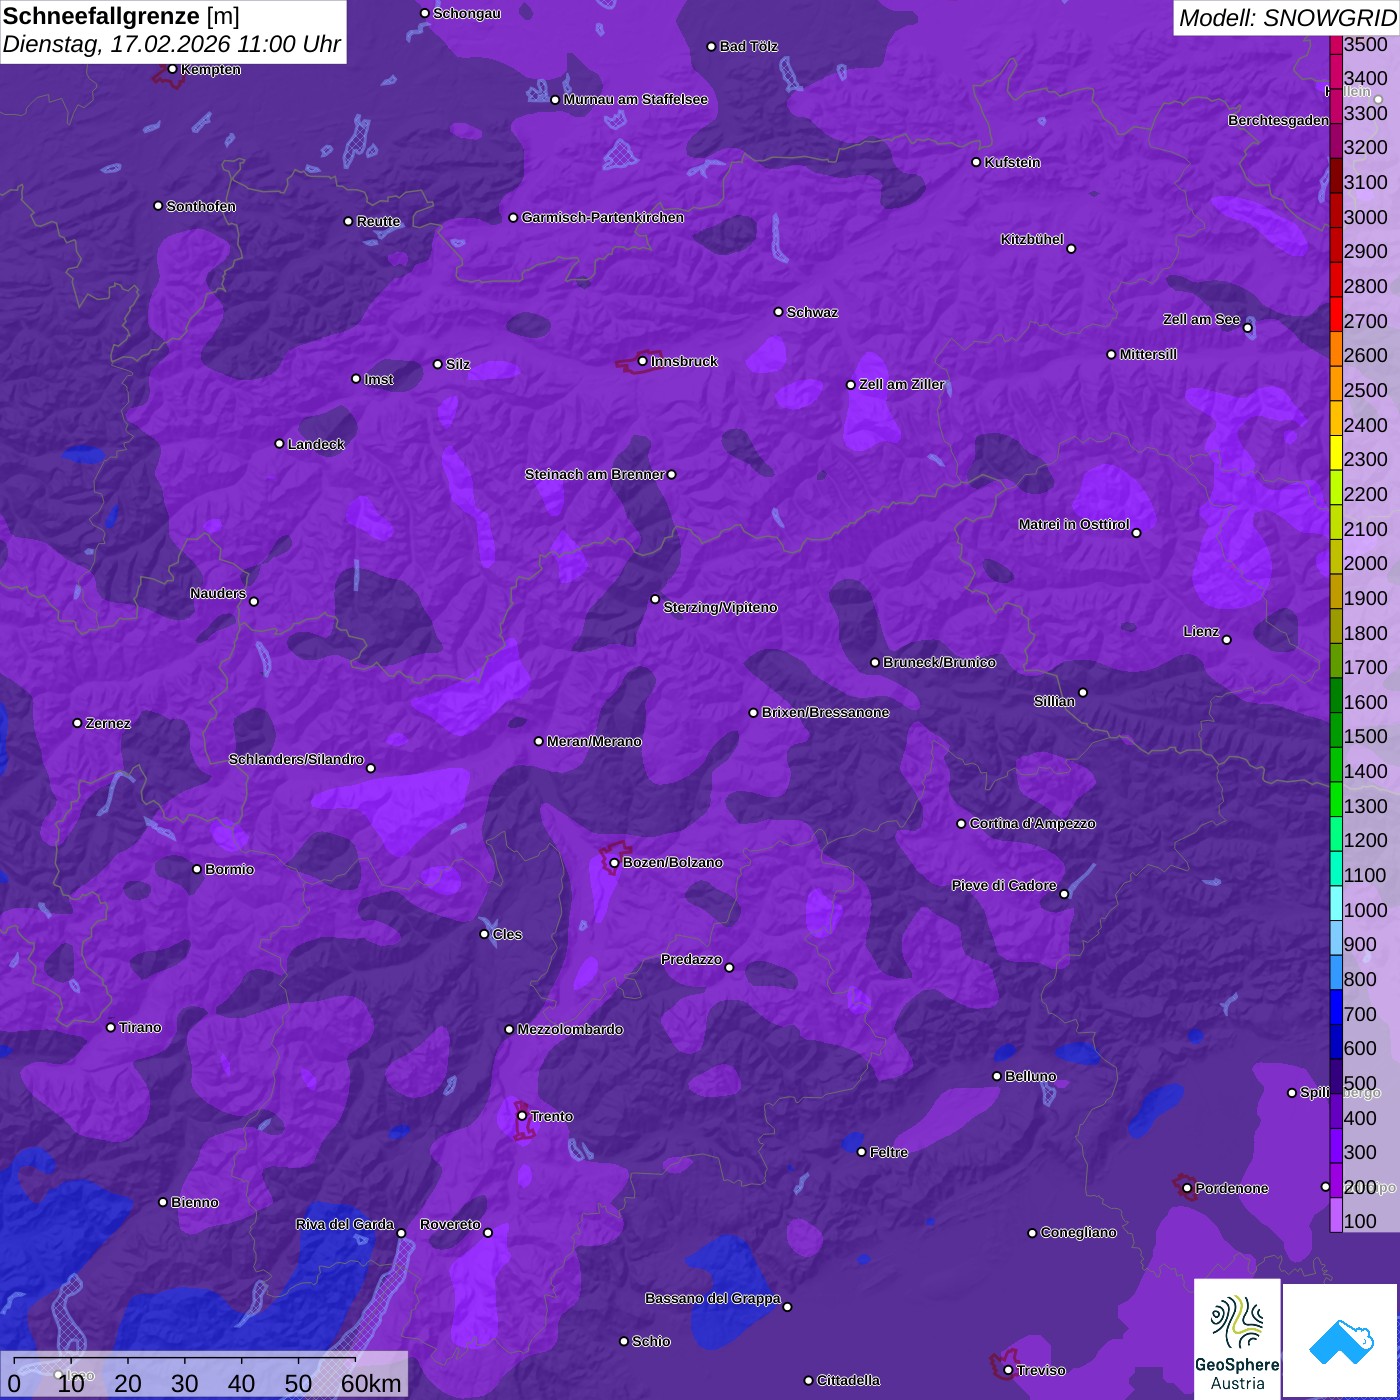Select the Landeck town label

point(316,444)
